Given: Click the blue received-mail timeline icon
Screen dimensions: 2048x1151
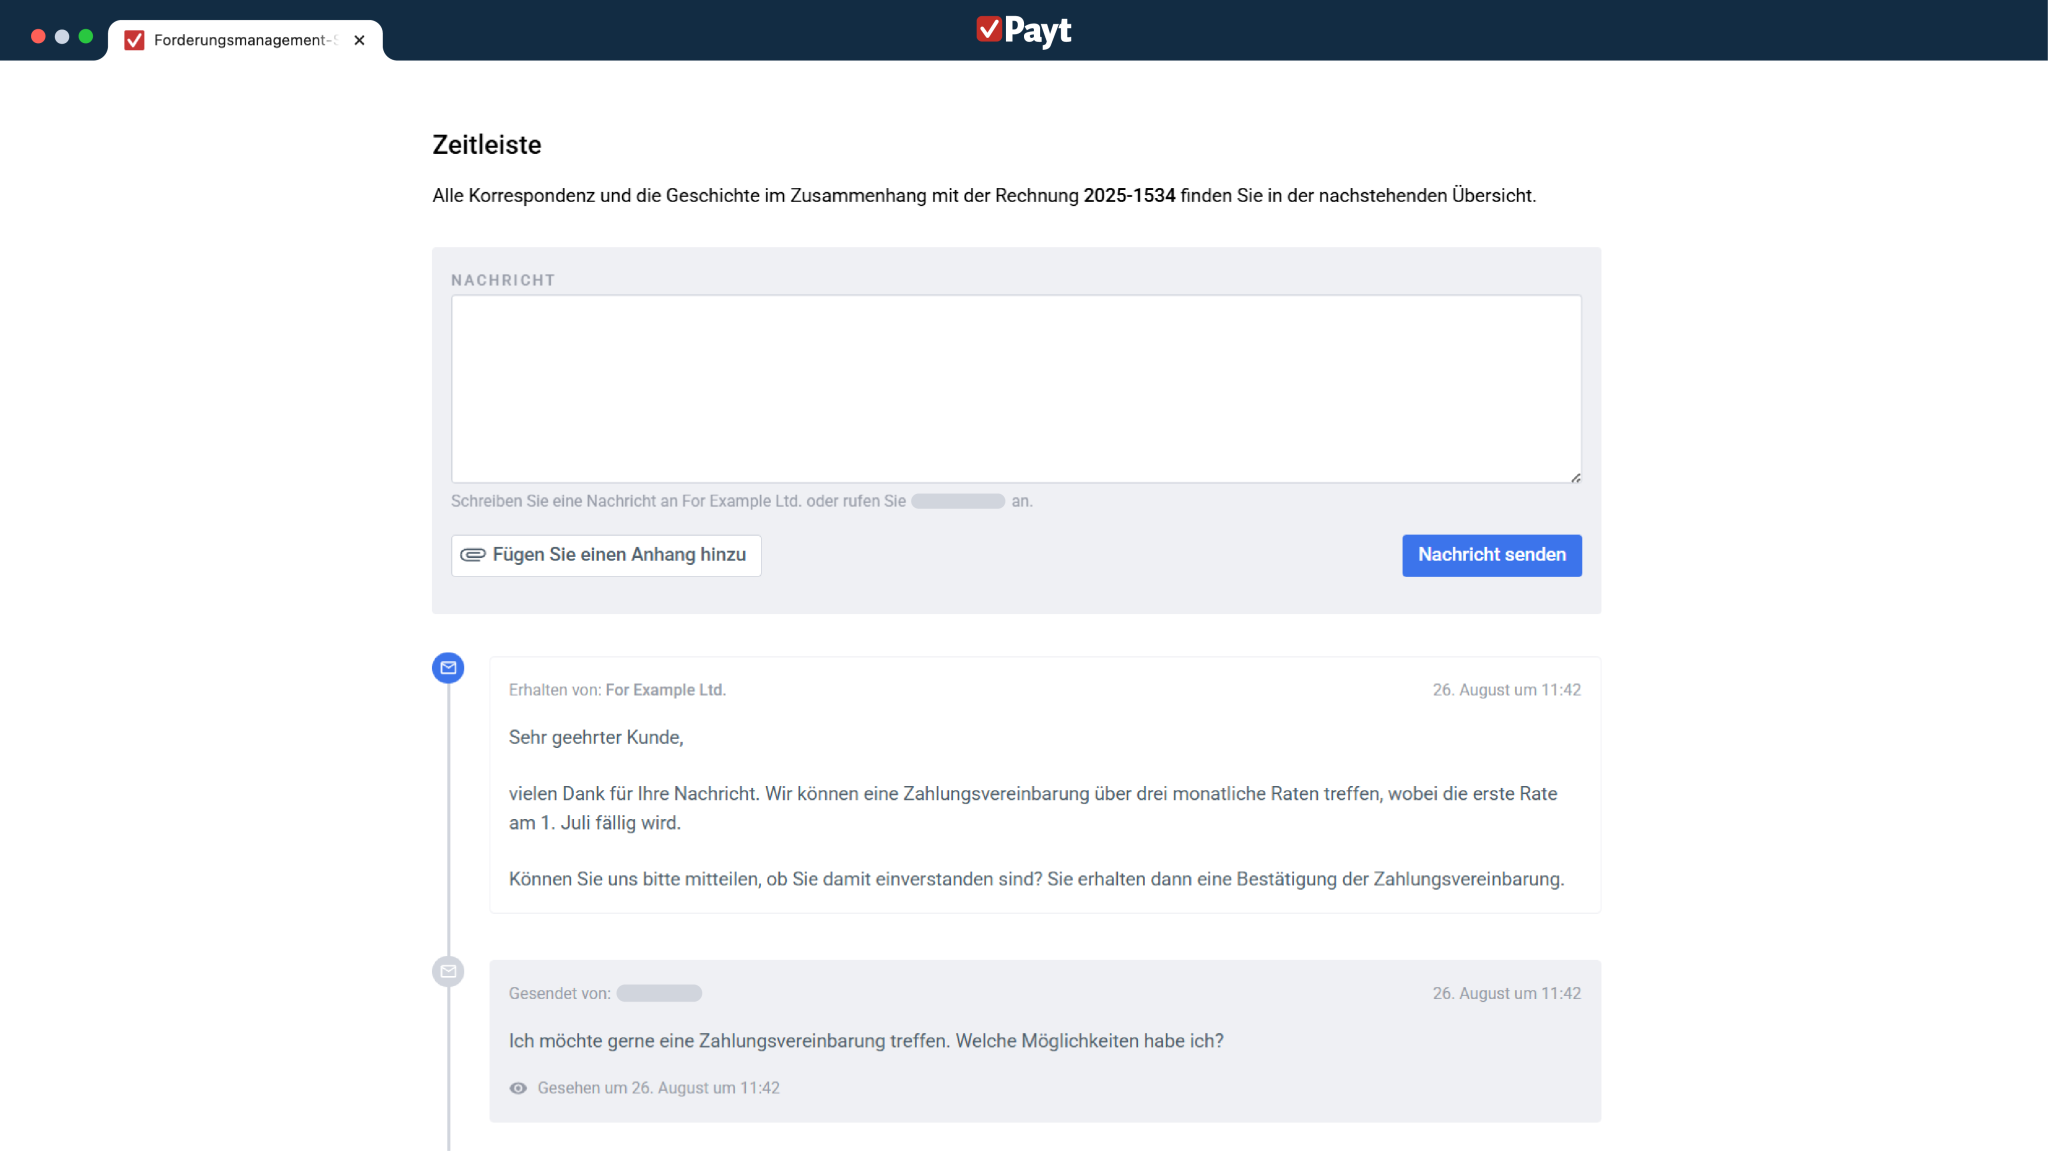Looking at the screenshot, I should [448, 668].
